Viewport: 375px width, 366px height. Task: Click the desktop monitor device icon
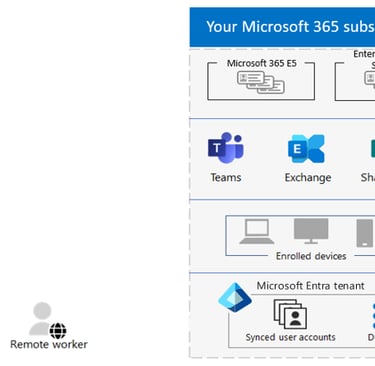(311, 231)
